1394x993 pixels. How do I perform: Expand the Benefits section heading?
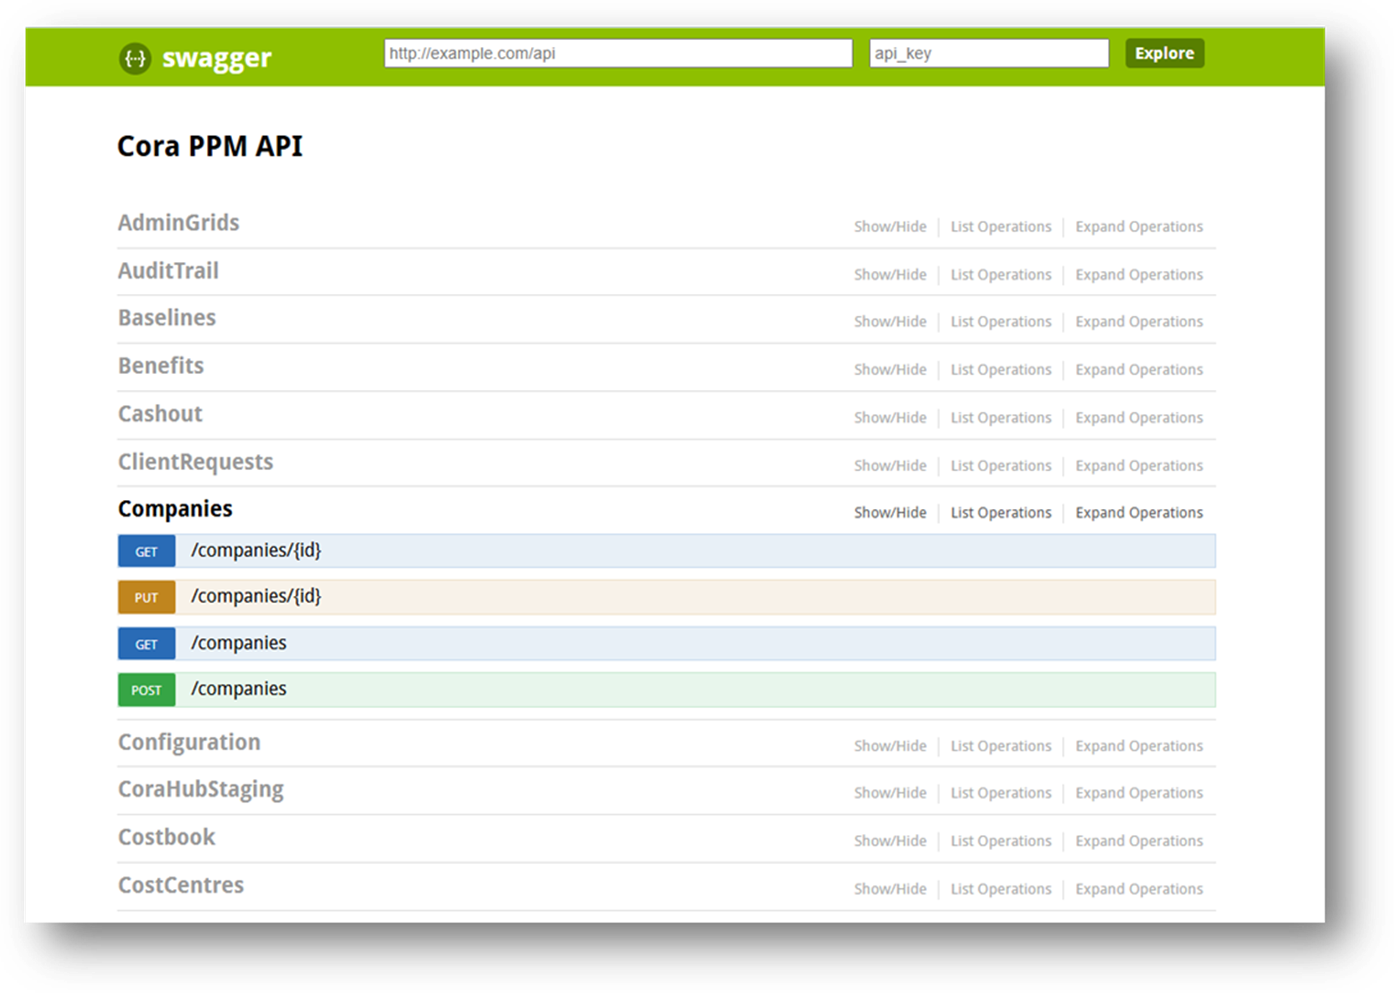[161, 366]
